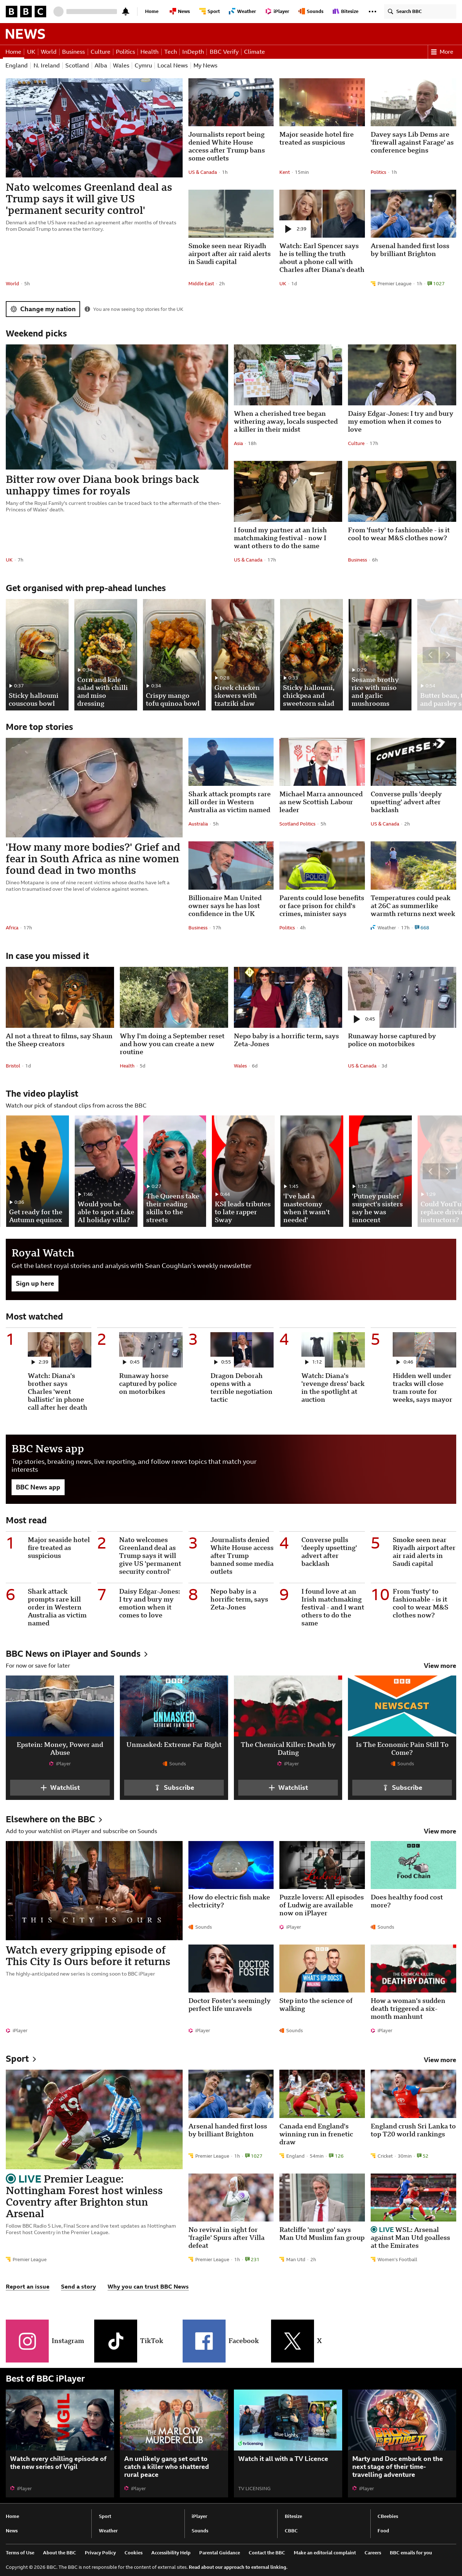Go to the InDepth tab

[x=193, y=52]
